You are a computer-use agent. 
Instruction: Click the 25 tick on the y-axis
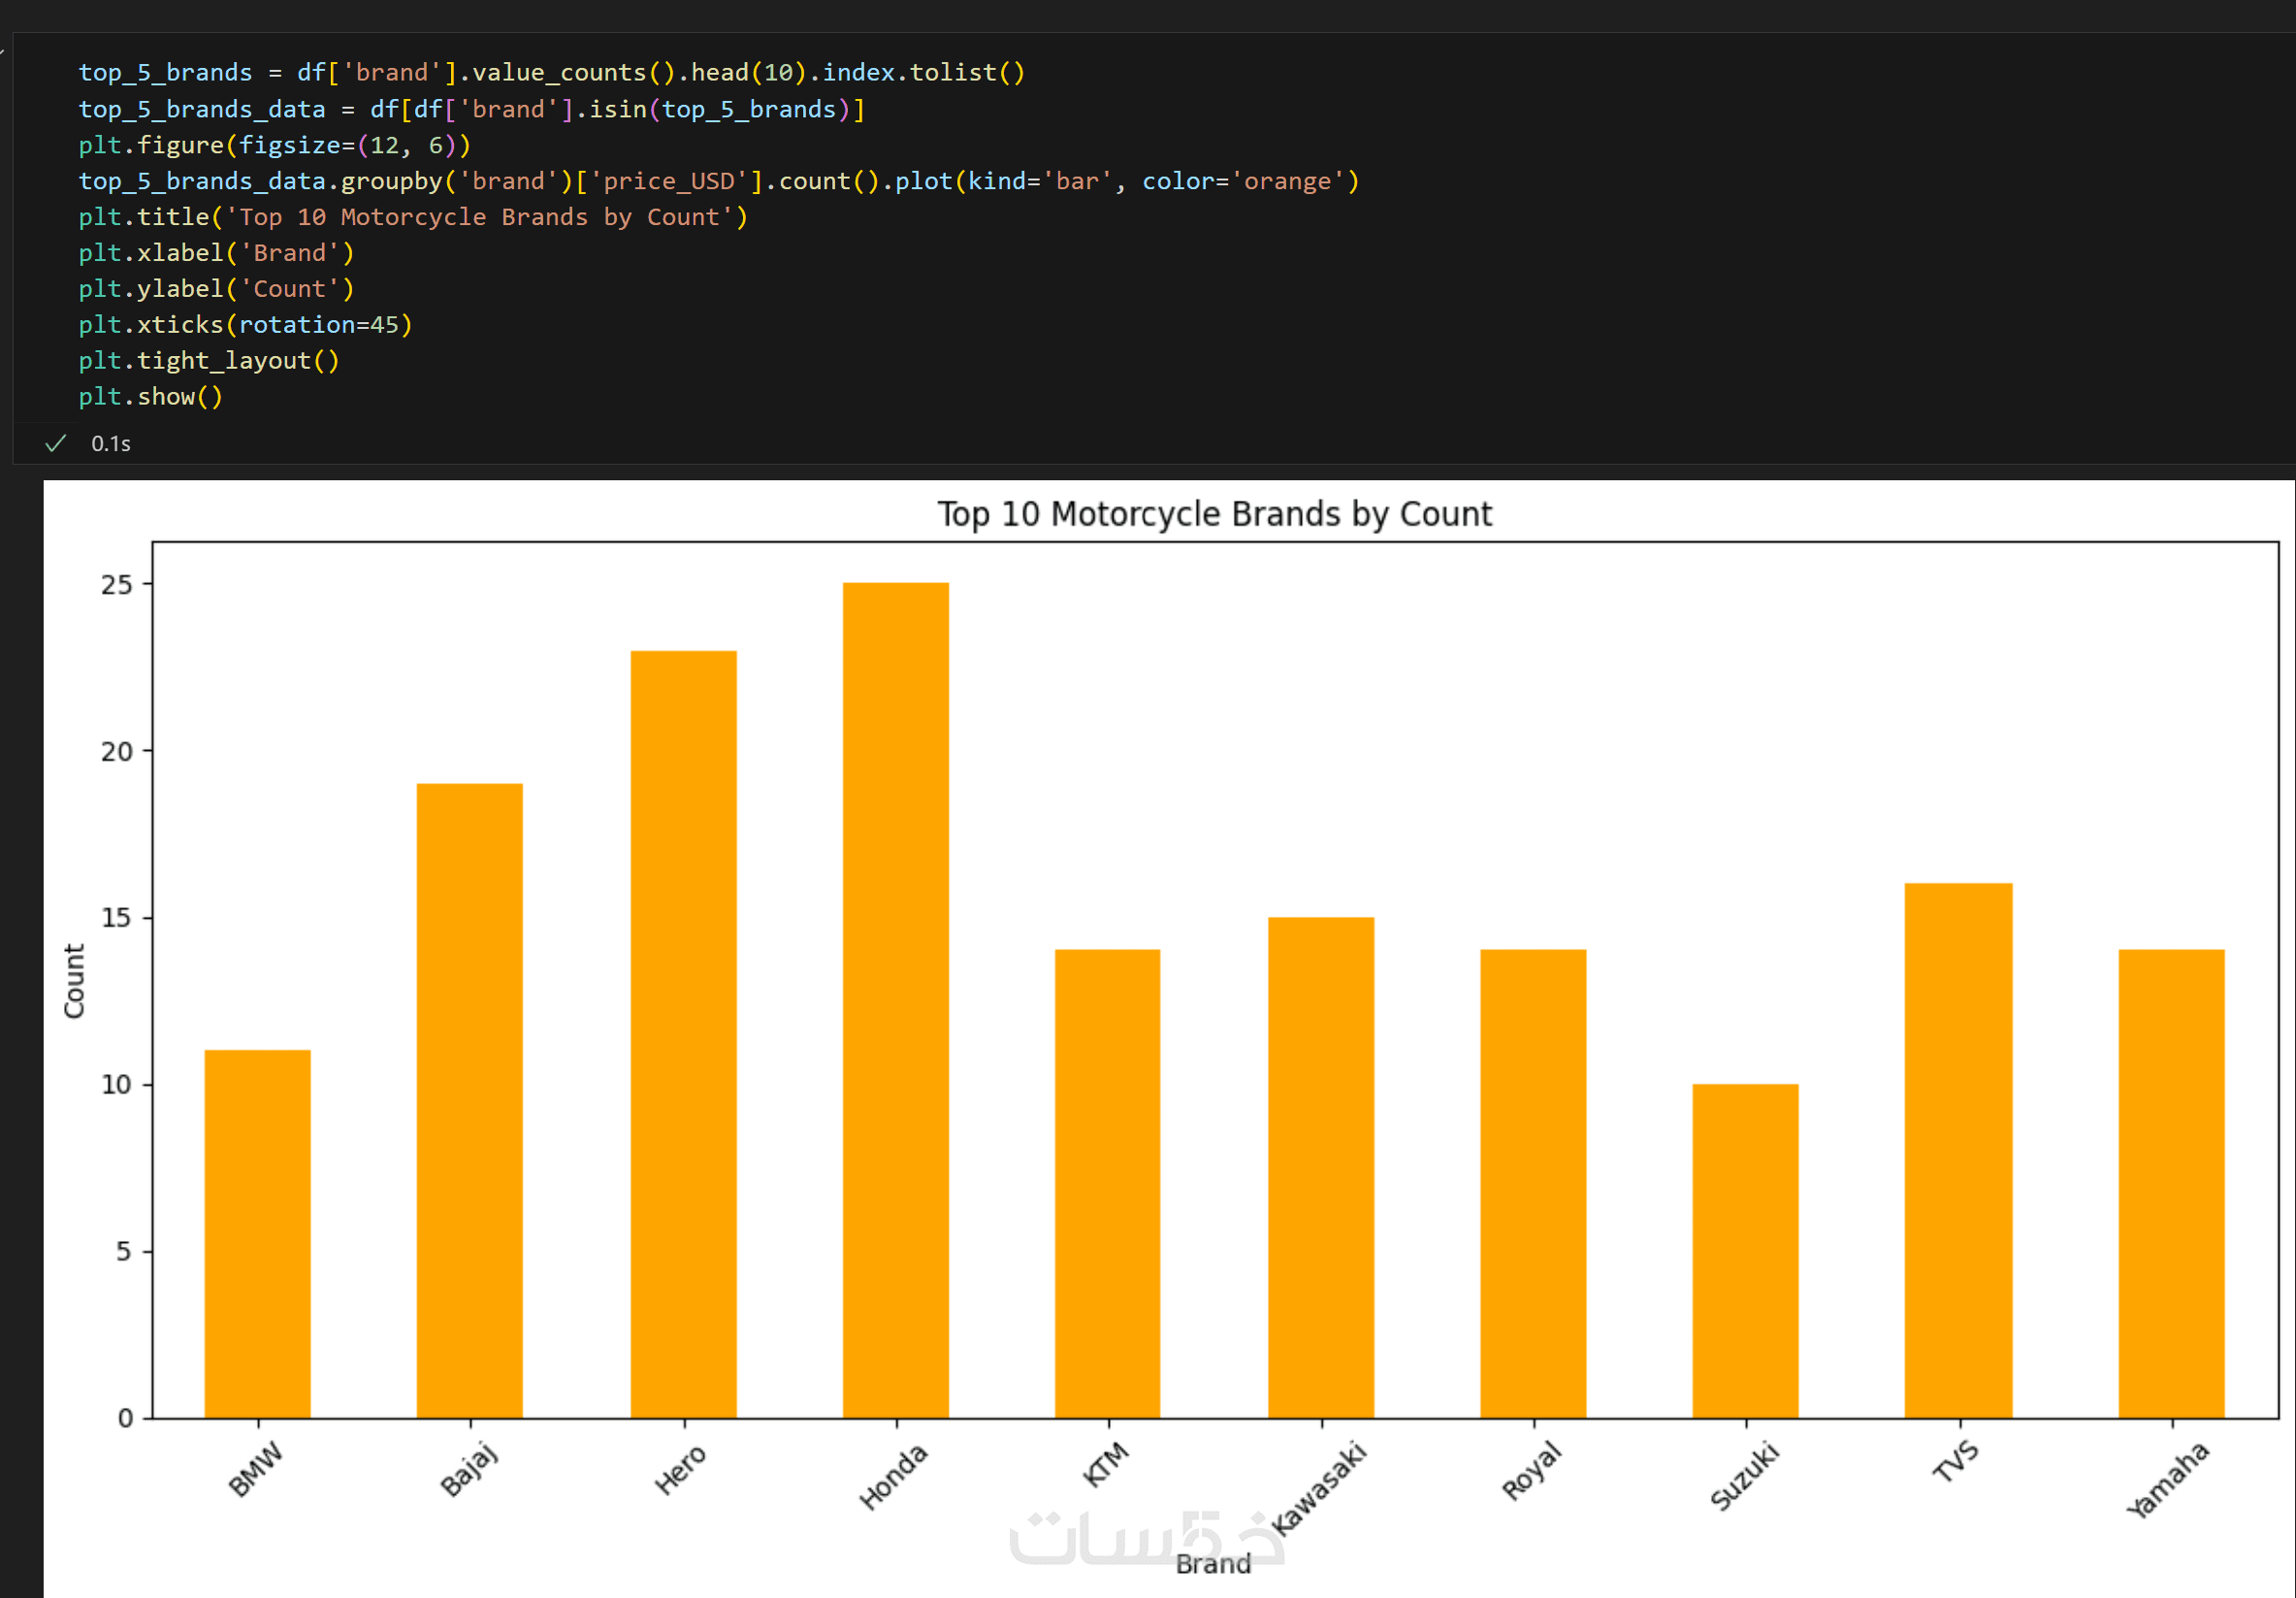116,585
